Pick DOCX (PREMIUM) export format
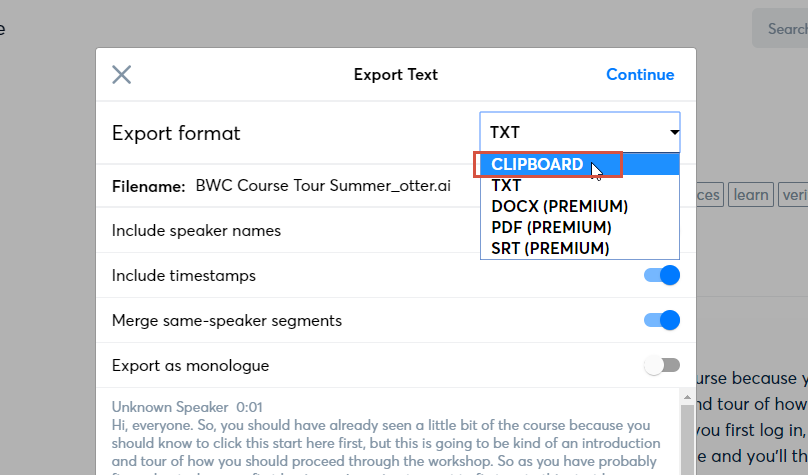Image resolution: width=808 pixels, height=475 pixels. (x=559, y=206)
